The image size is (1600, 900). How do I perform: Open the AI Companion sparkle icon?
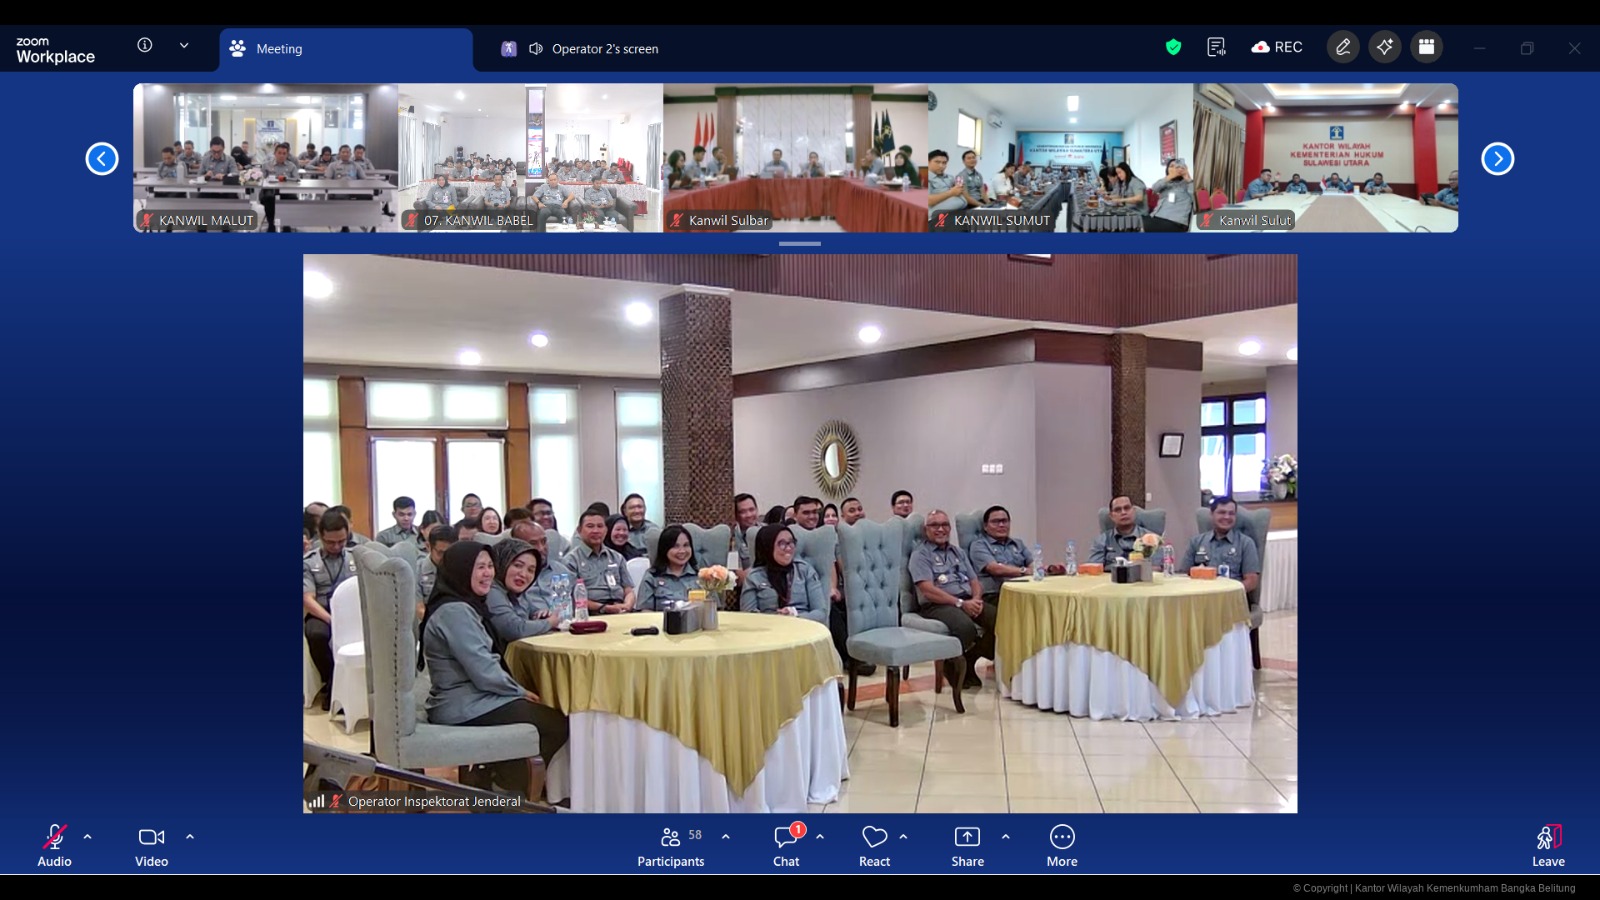click(x=1385, y=47)
